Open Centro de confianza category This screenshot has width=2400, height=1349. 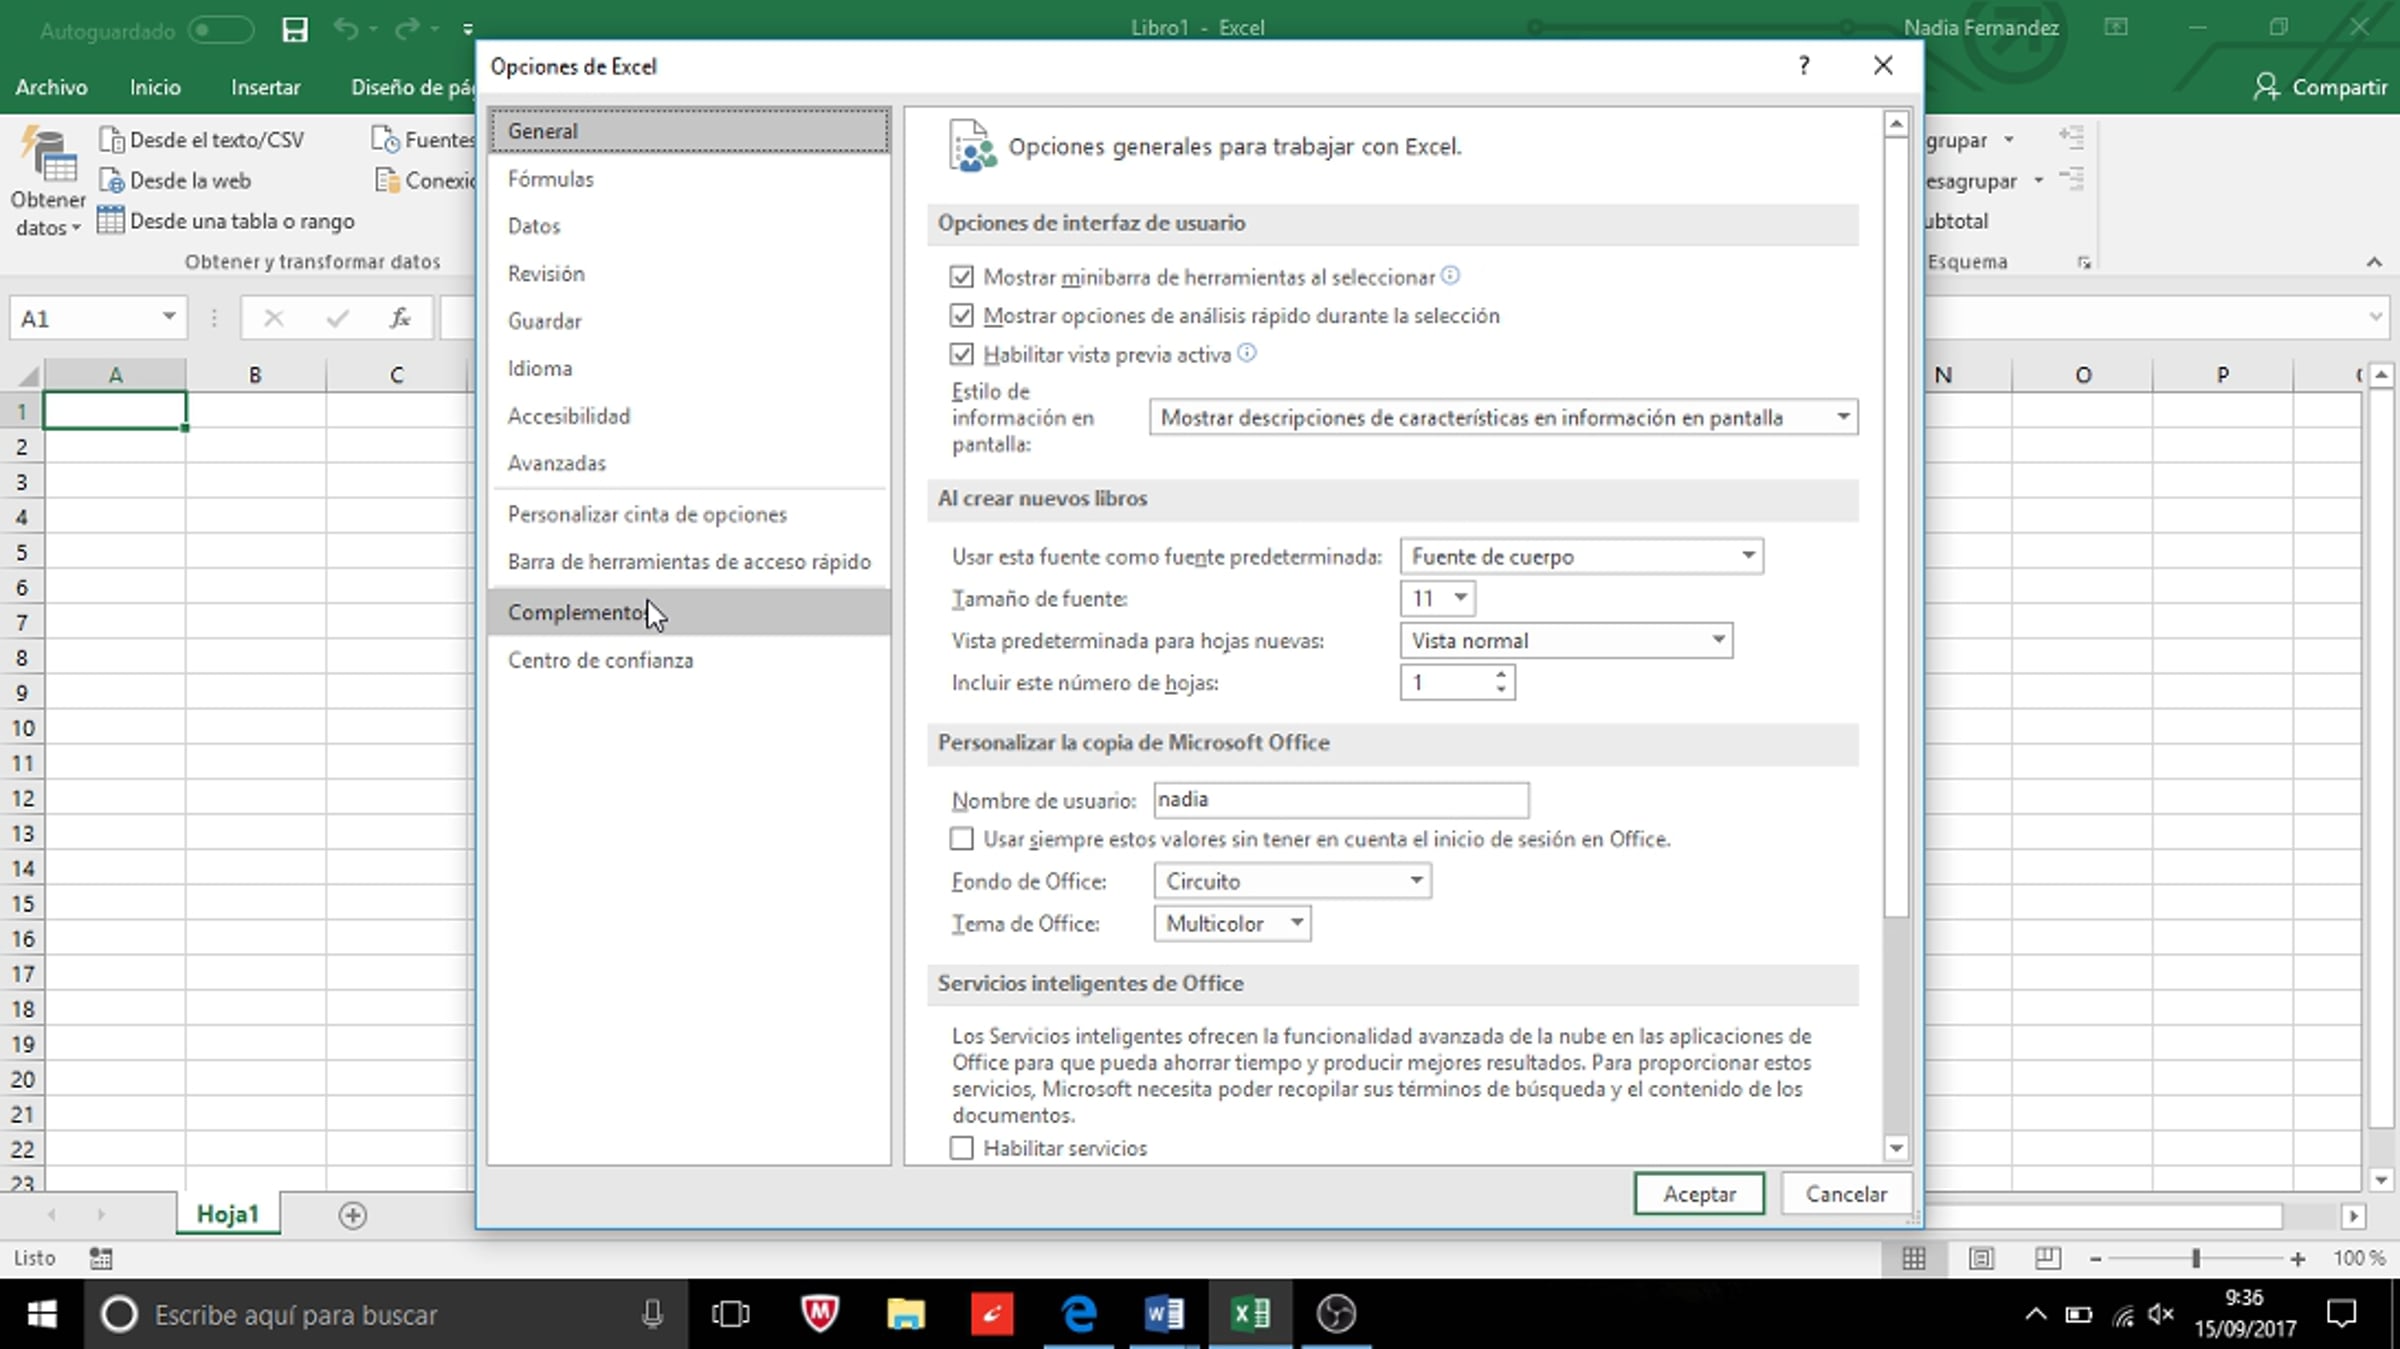point(689,660)
